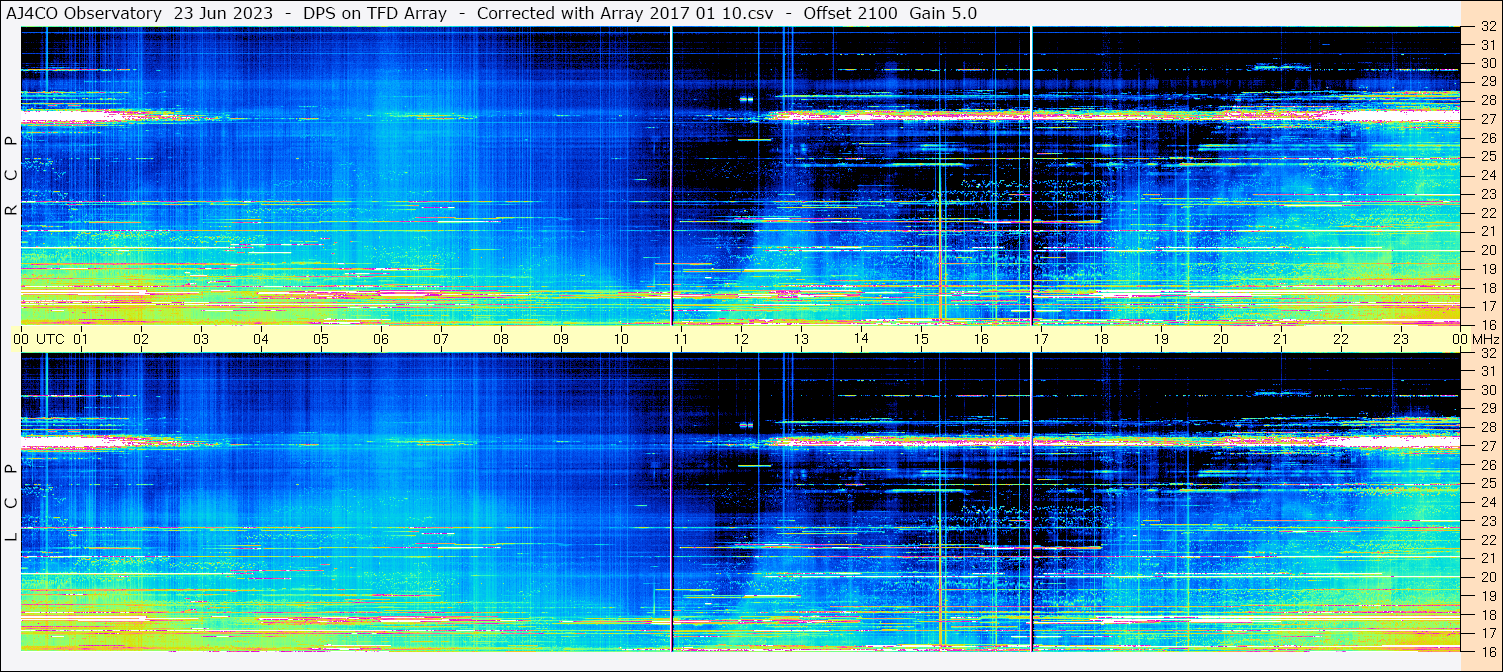
Task: Click the 28 MHz label of the RCP panel
Action: [1488, 101]
